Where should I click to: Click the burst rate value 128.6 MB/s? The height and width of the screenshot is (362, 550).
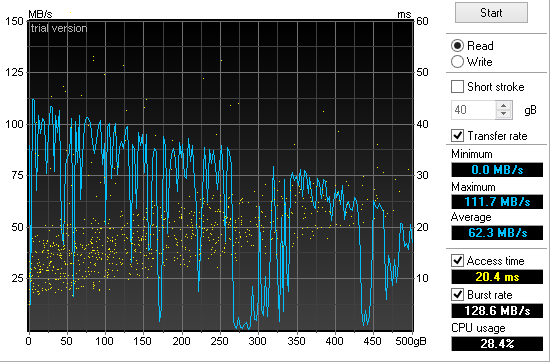(497, 311)
